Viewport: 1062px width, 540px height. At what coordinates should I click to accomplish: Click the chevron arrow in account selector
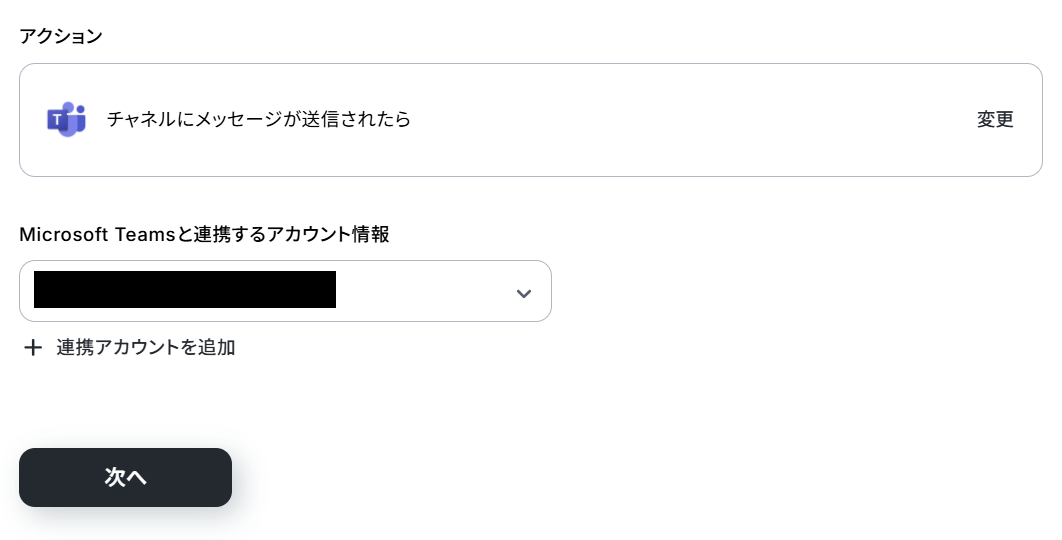[x=524, y=293]
